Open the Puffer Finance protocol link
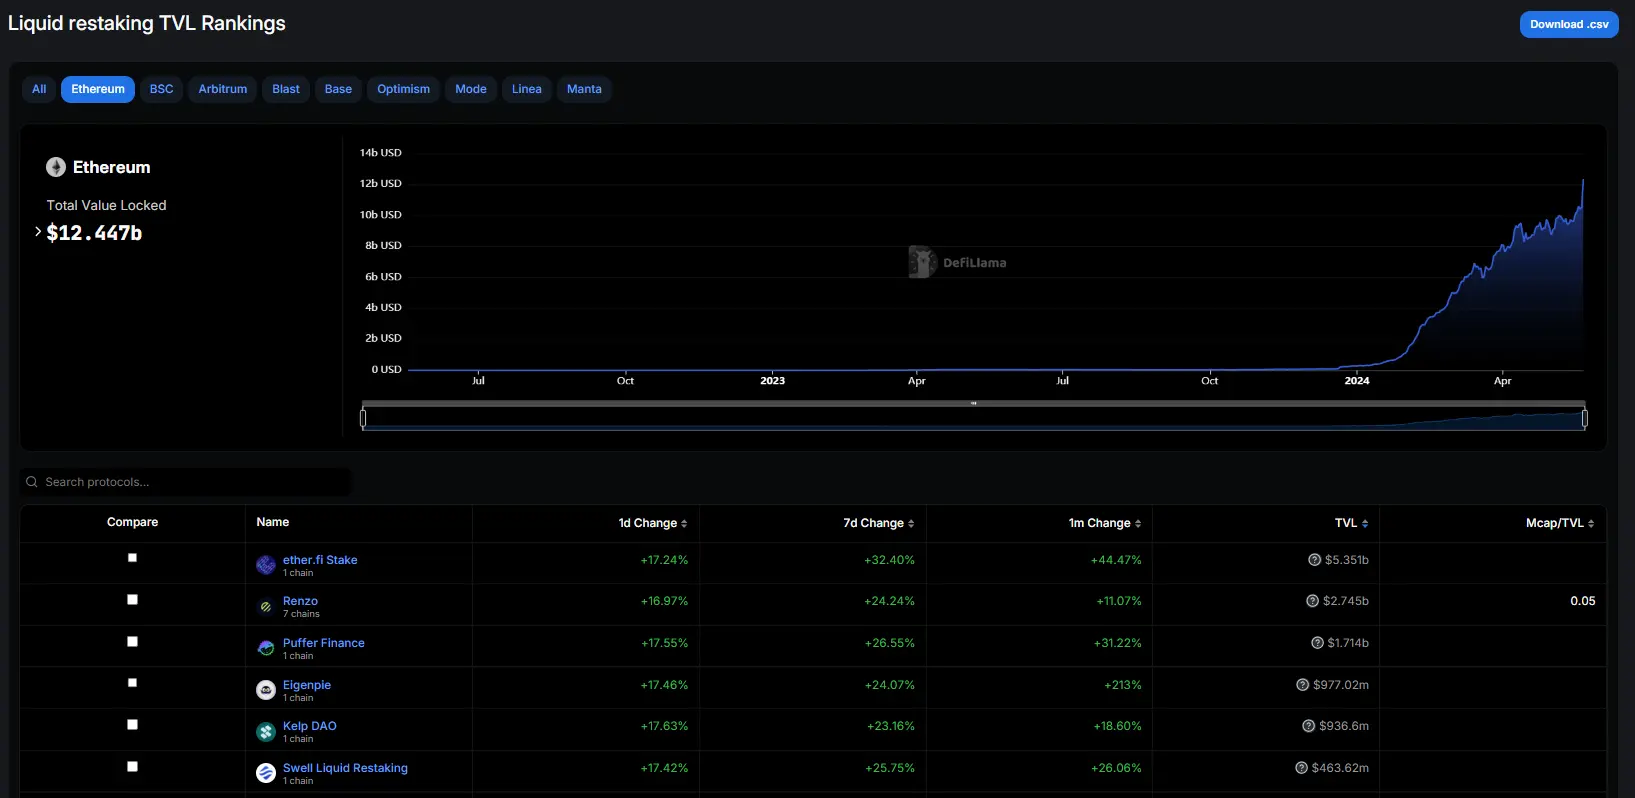The height and width of the screenshot is (798, 1635). tap(323, 643)
